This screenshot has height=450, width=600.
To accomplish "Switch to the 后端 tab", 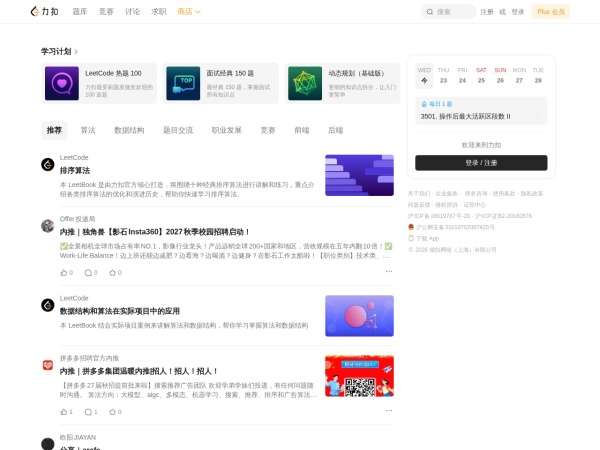I will pyautogui.click(x=336, y=130).
